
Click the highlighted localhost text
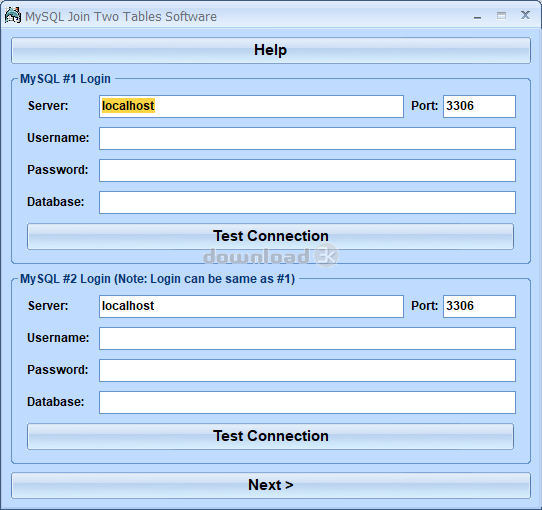click(128, 106)
